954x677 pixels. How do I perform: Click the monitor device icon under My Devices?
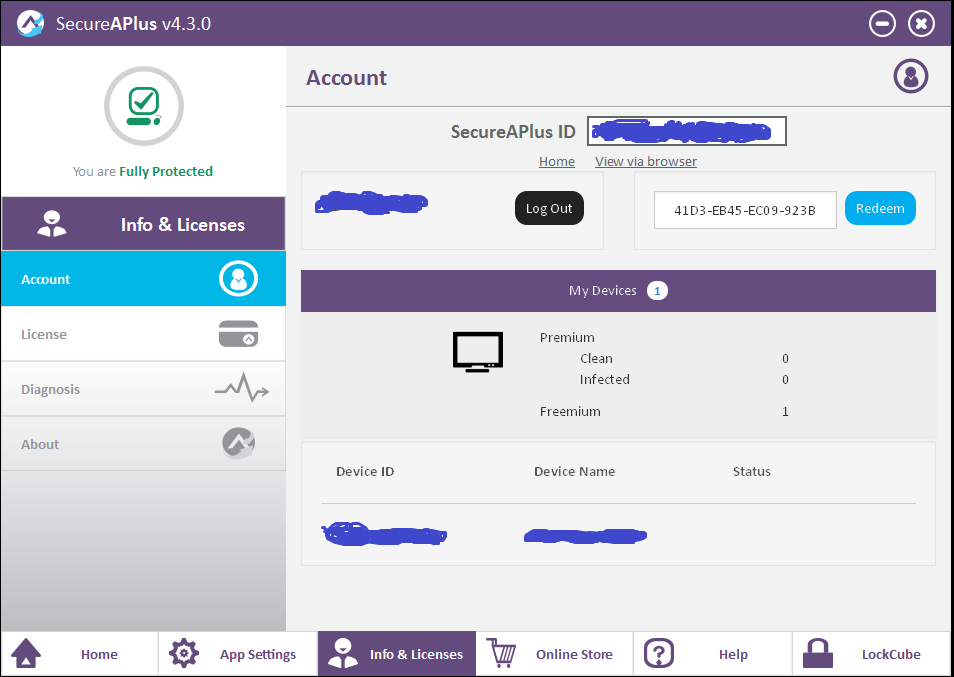click(478, 352)
